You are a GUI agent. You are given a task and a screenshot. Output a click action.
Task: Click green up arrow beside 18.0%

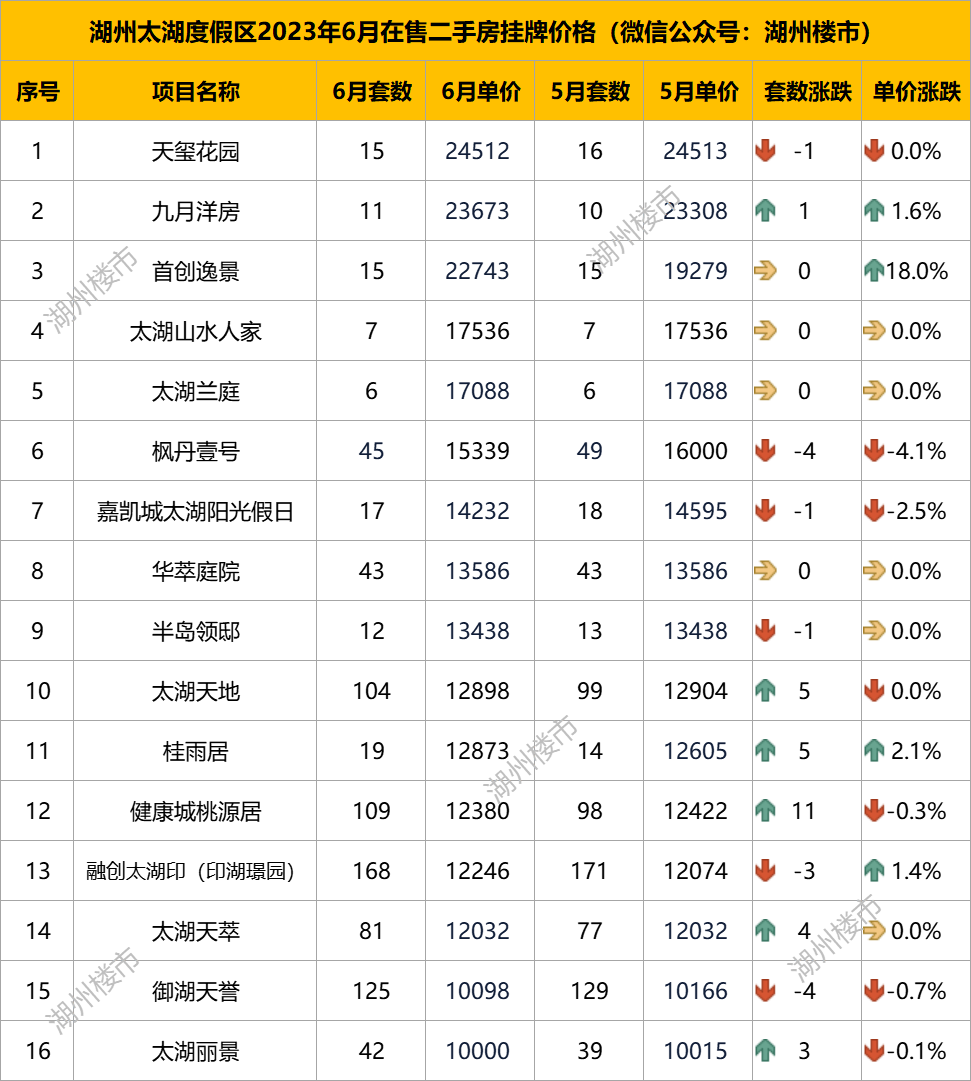click(x=874, y=270)
